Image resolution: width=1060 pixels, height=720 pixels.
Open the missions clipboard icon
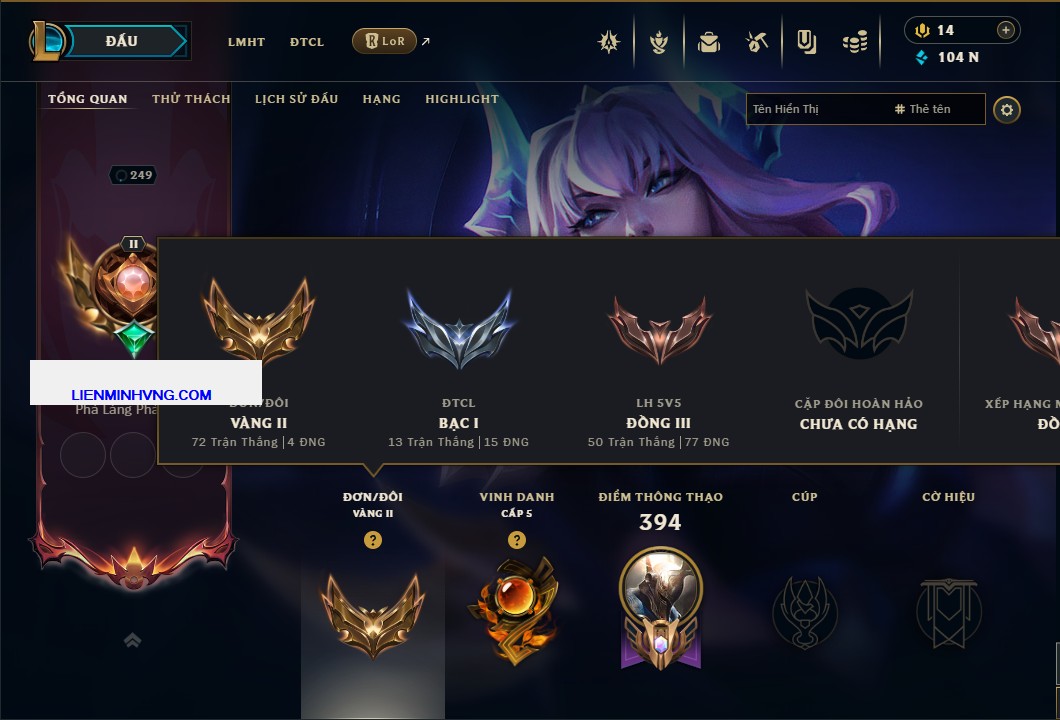pyautogui.click(x=806, y=43)
